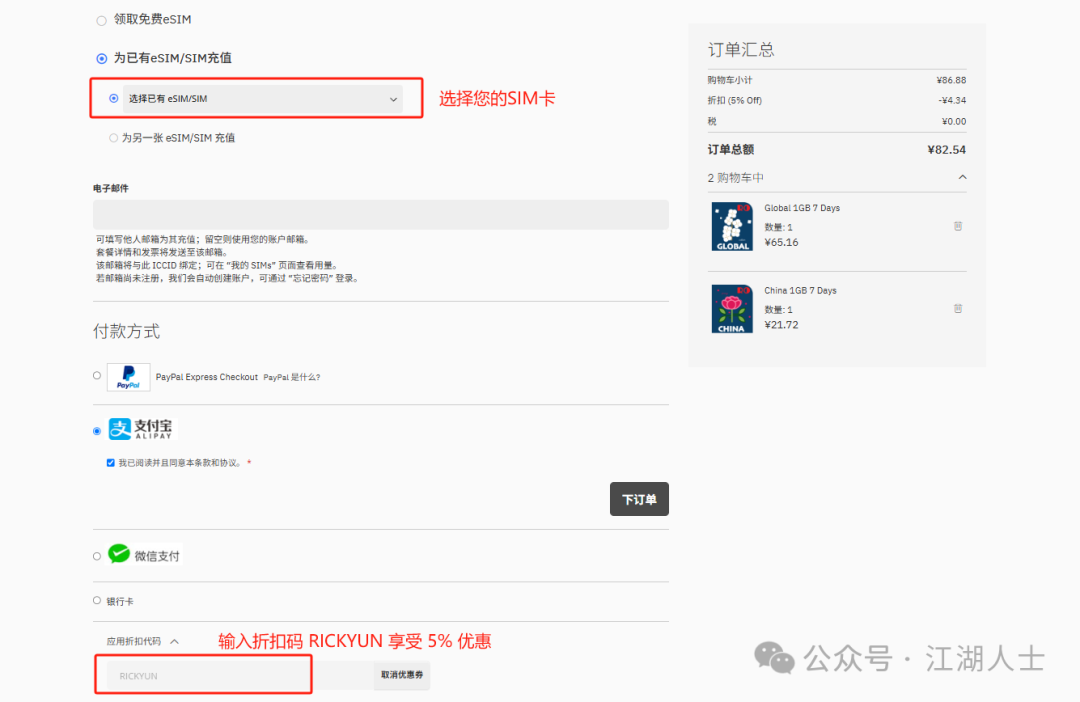Select the 为已有eSIM/SIM充值 radio option
1080x702 pixels.
point(101,59)
